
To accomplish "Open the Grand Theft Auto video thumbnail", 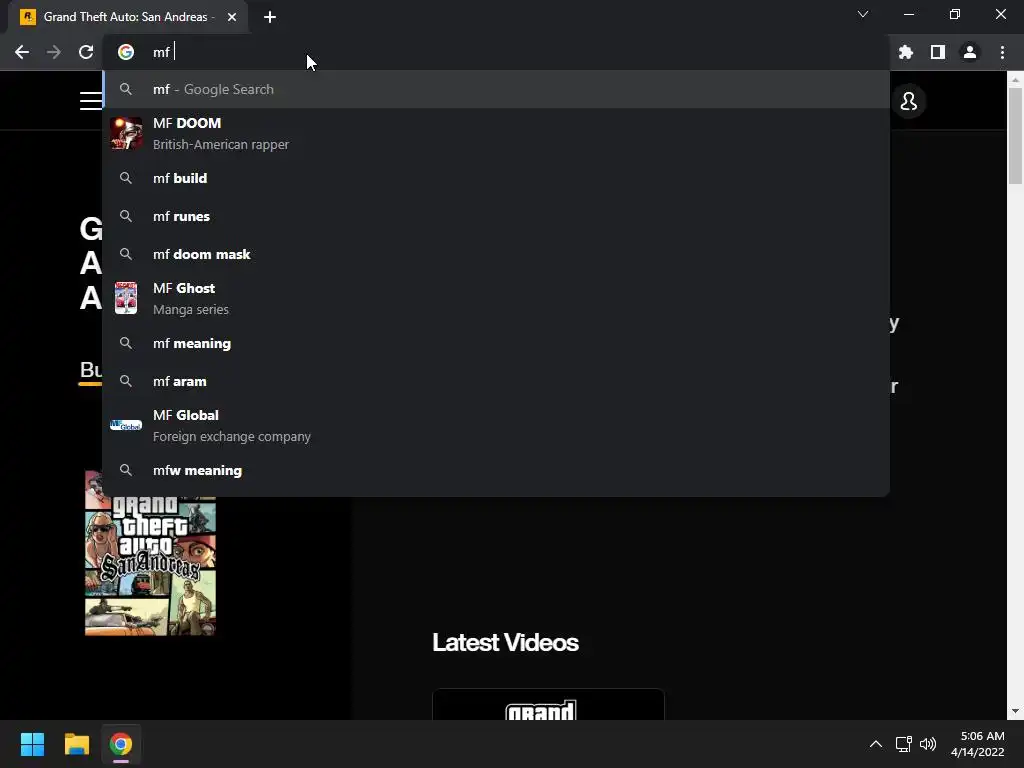I will pyautogui.click(x=549, y=705).
